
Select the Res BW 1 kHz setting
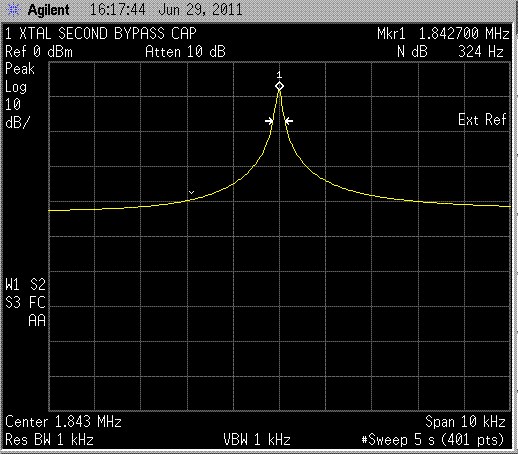[x=49, y=440]
